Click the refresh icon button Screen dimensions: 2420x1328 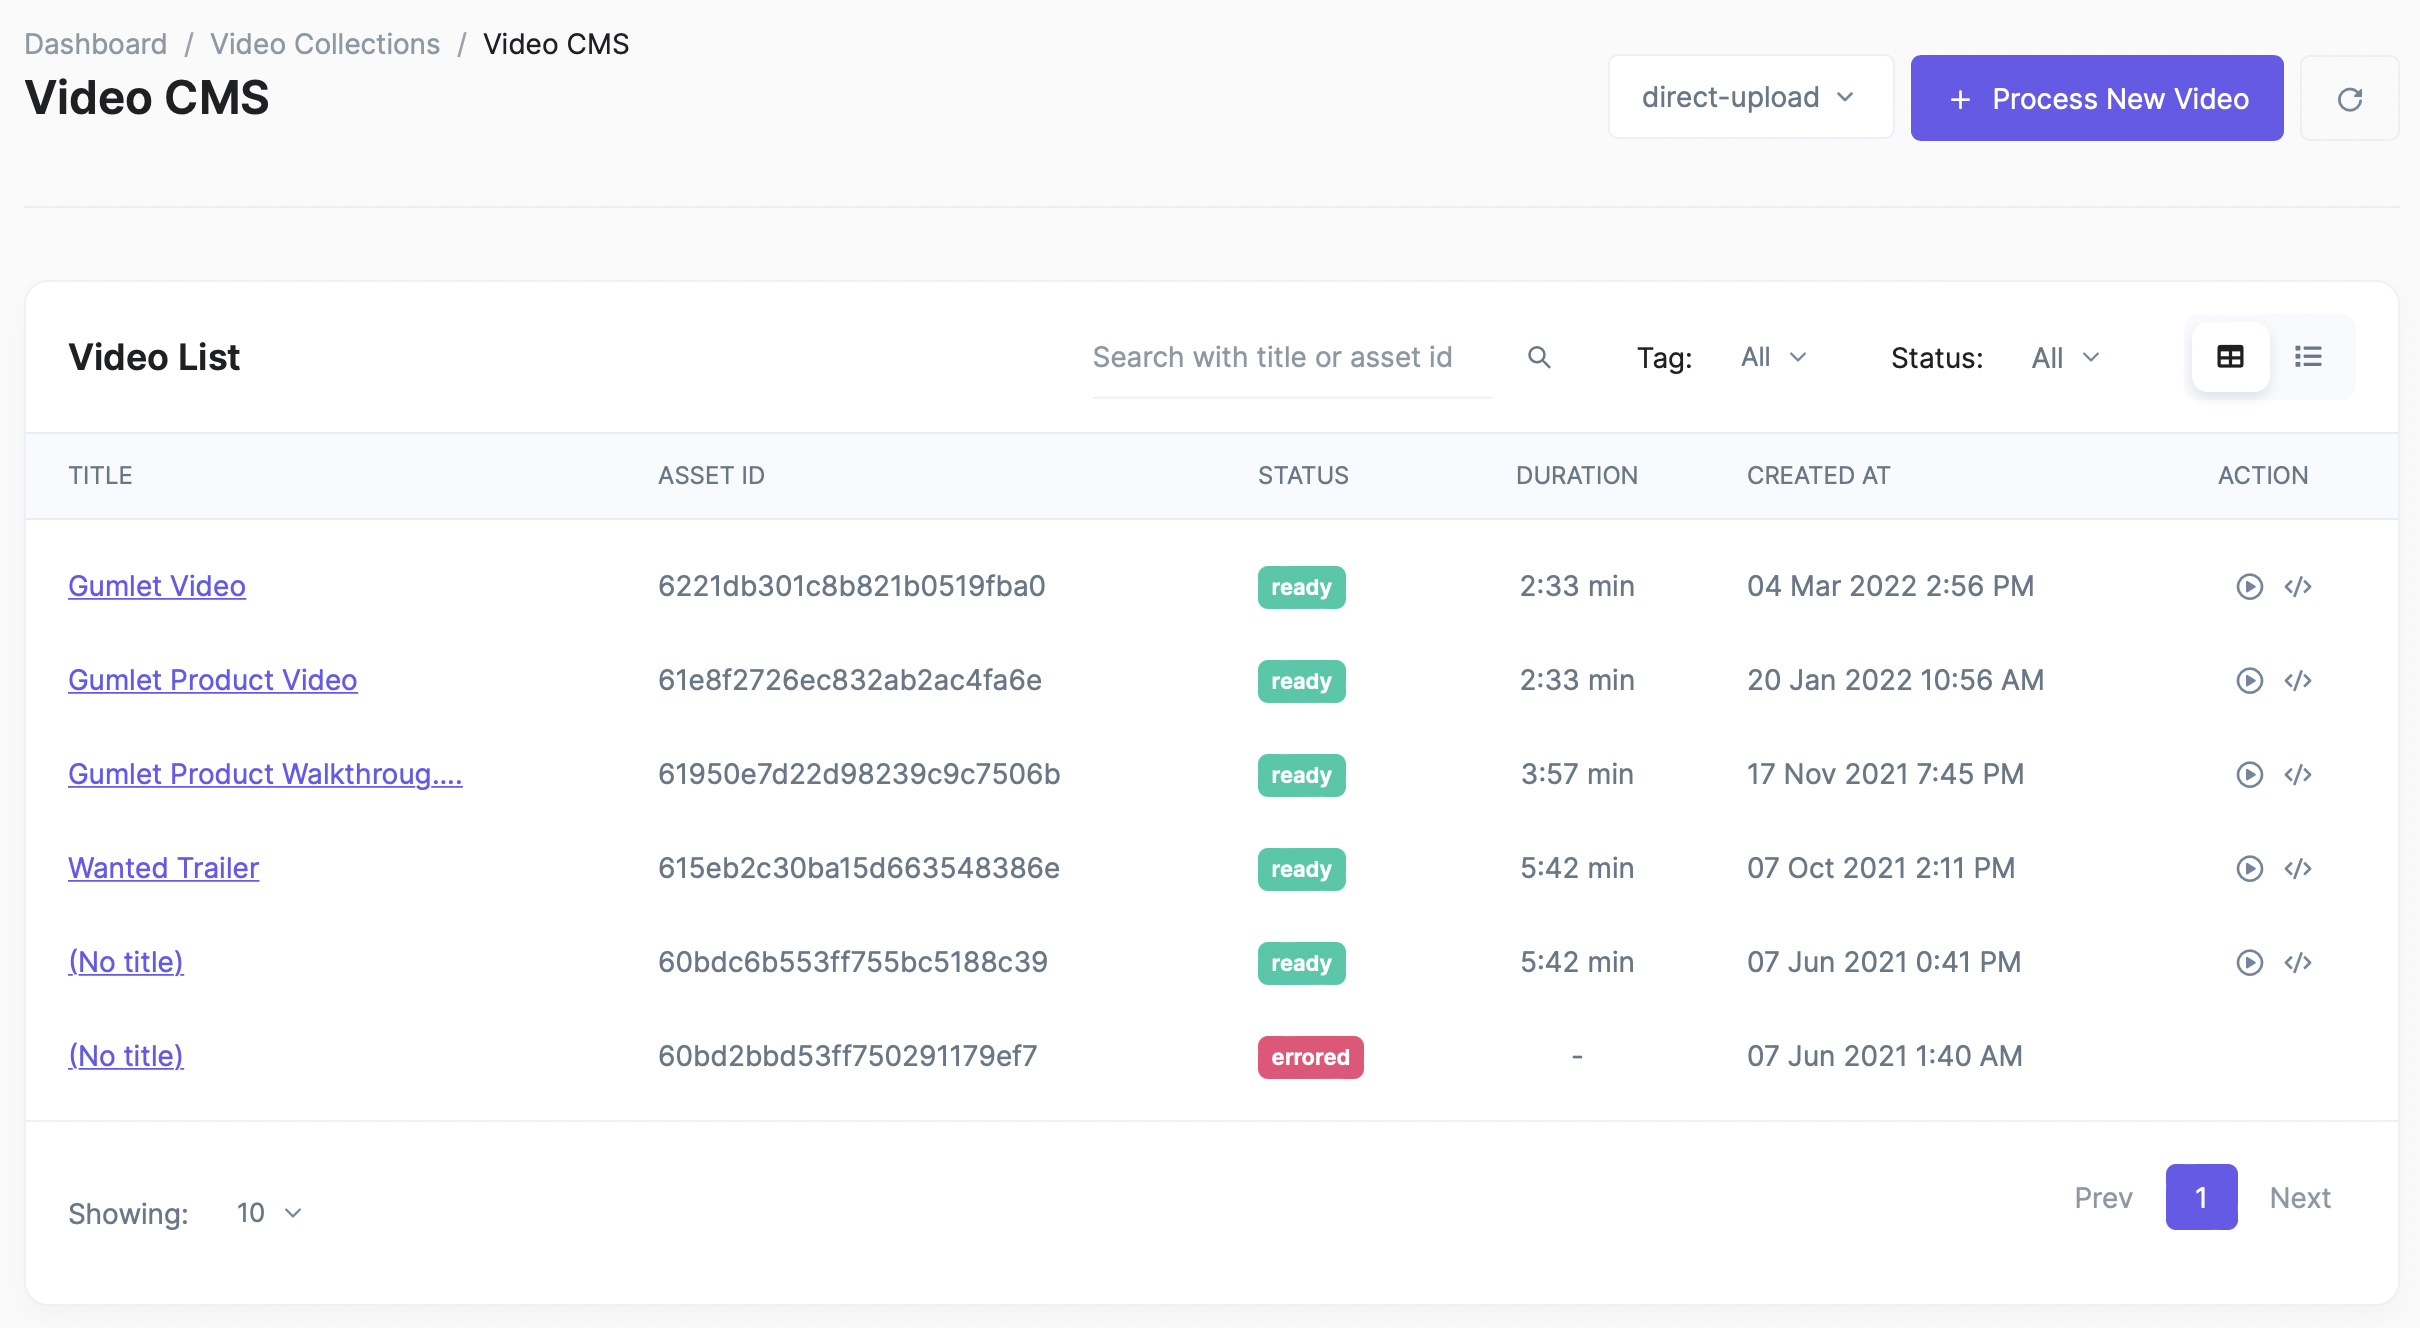pyautogui.click(x=2349, y=99)
